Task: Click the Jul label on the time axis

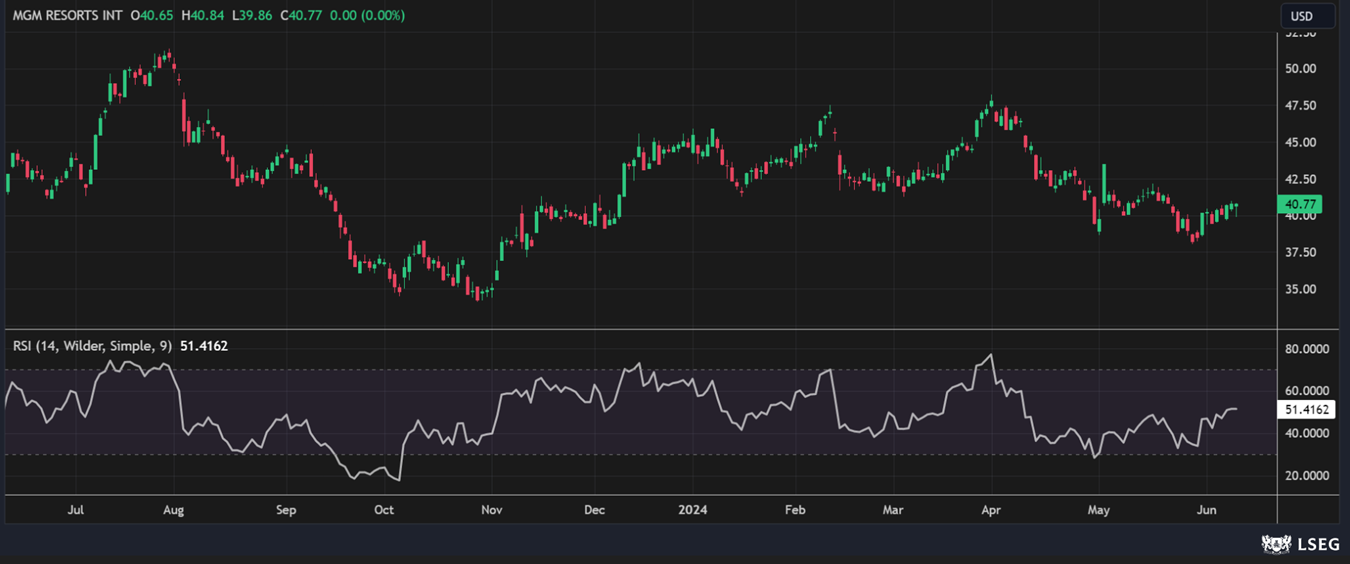Action: [75, 510]
